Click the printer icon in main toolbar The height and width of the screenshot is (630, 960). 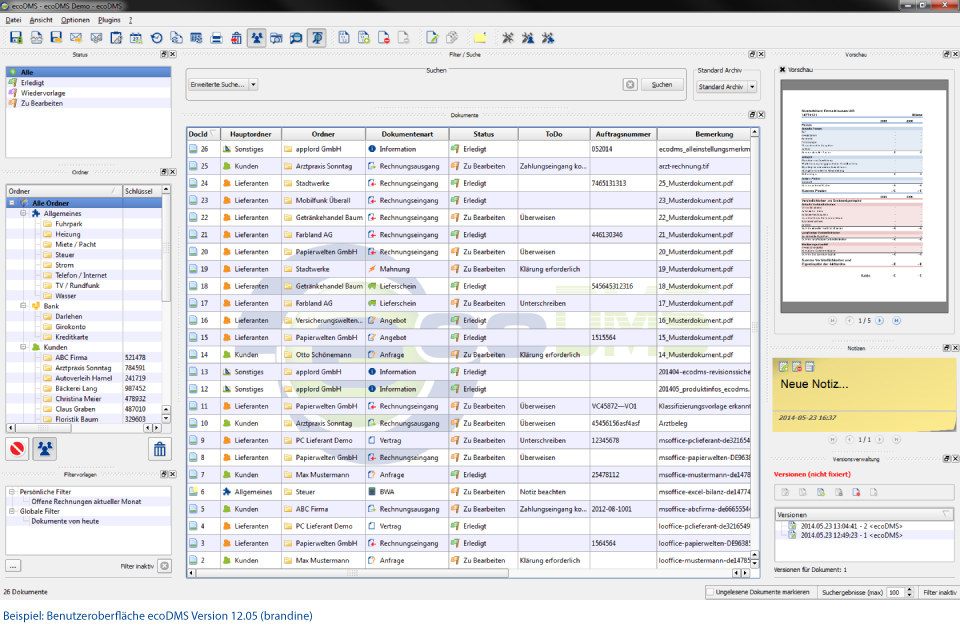pyautogui.click(x=216, y=38)
